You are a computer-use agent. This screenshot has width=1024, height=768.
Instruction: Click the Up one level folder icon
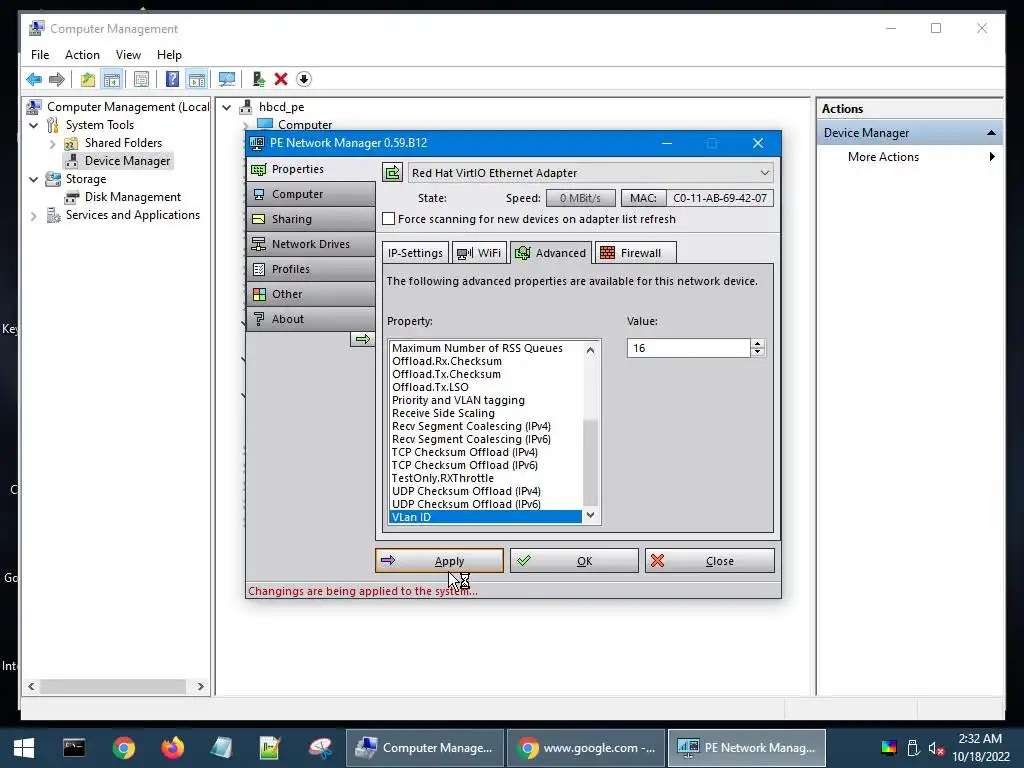[88, 80]
